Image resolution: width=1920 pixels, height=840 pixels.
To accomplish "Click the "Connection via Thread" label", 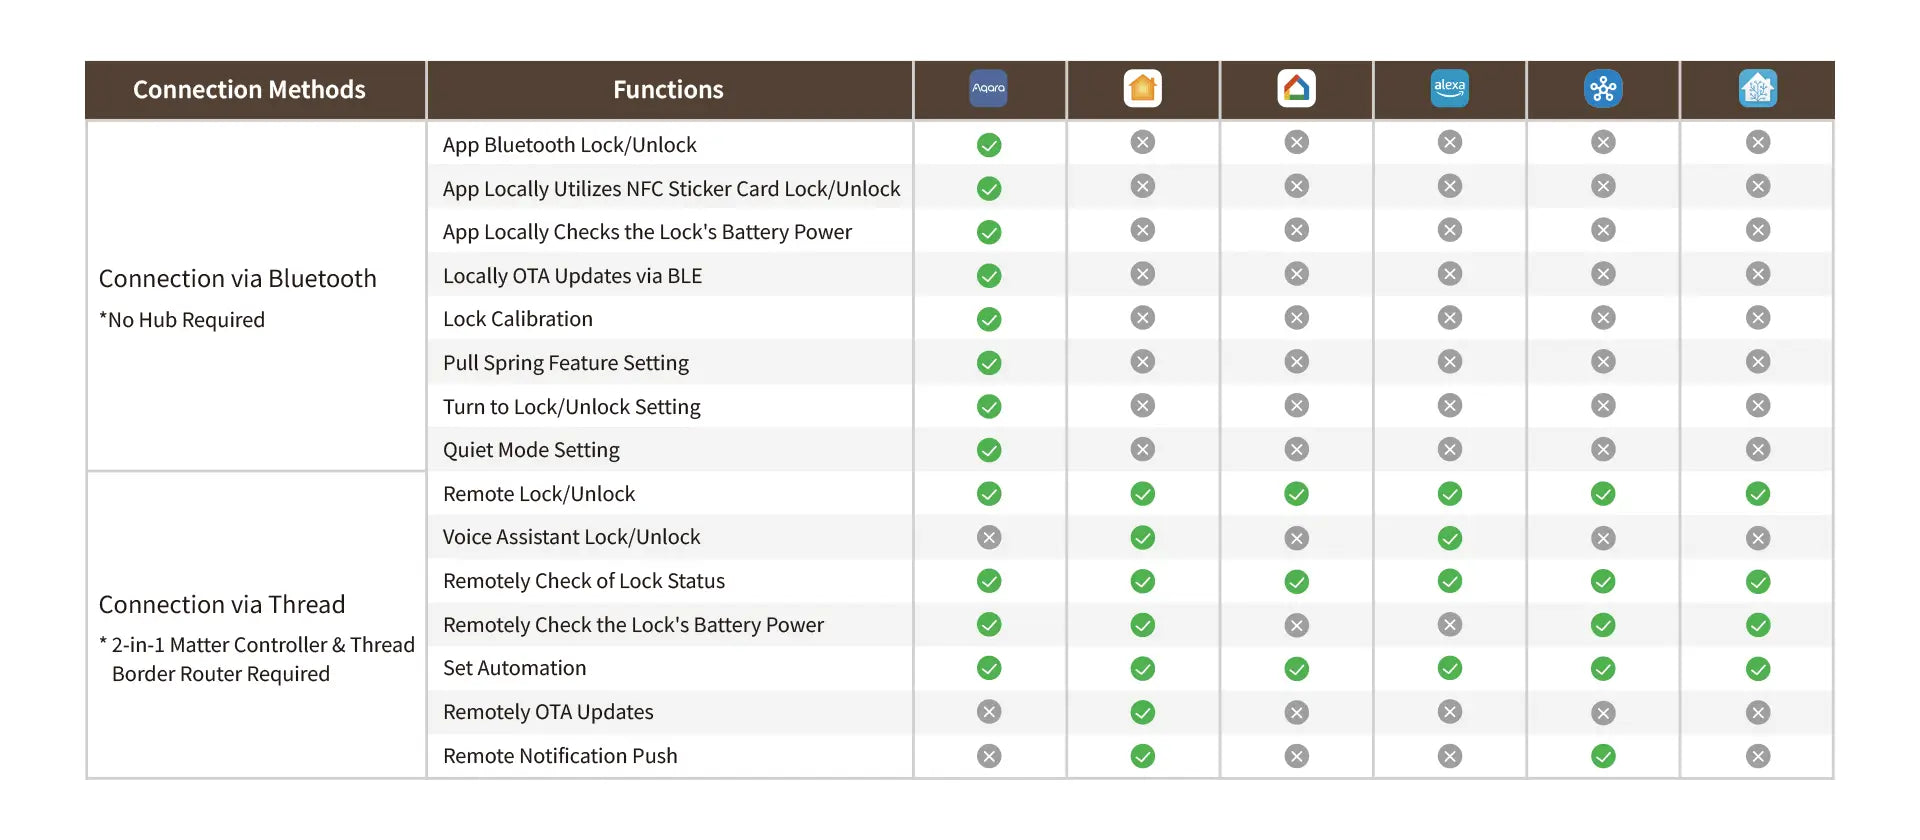I will pyautogui.click(x=222, y=605).
